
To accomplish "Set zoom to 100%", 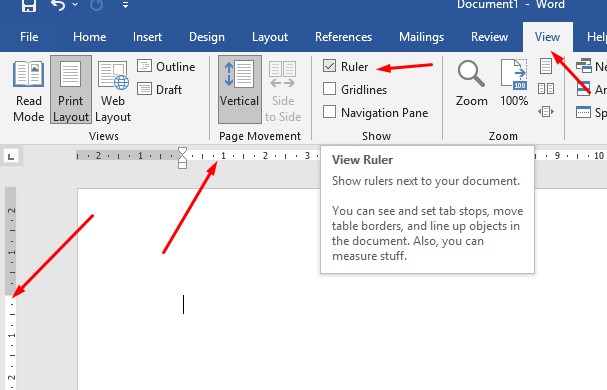I will (x=514, y=83).
